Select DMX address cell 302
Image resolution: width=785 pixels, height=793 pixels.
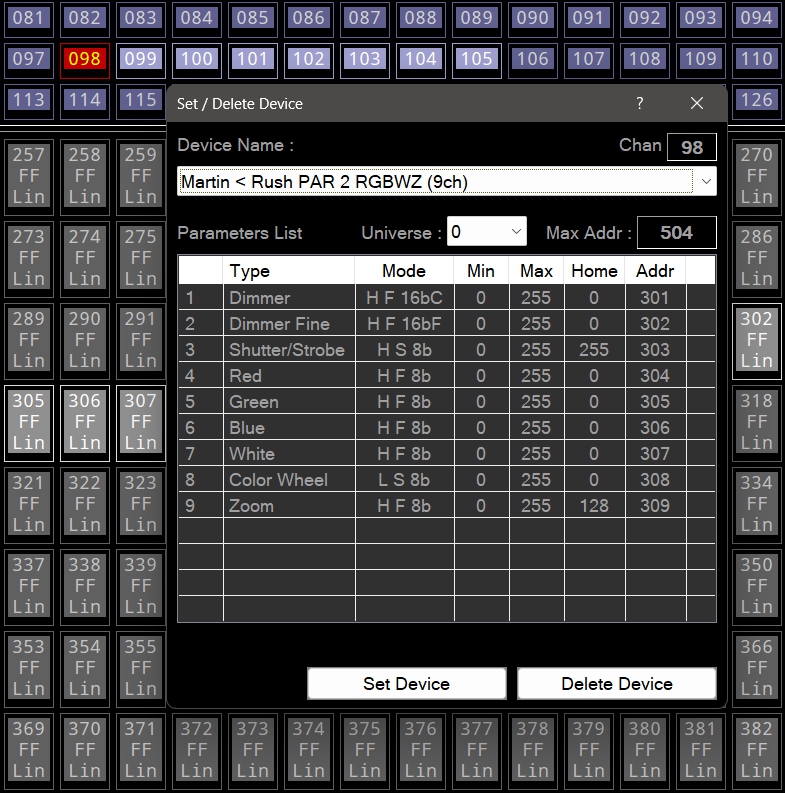click(x=756, y=339)
